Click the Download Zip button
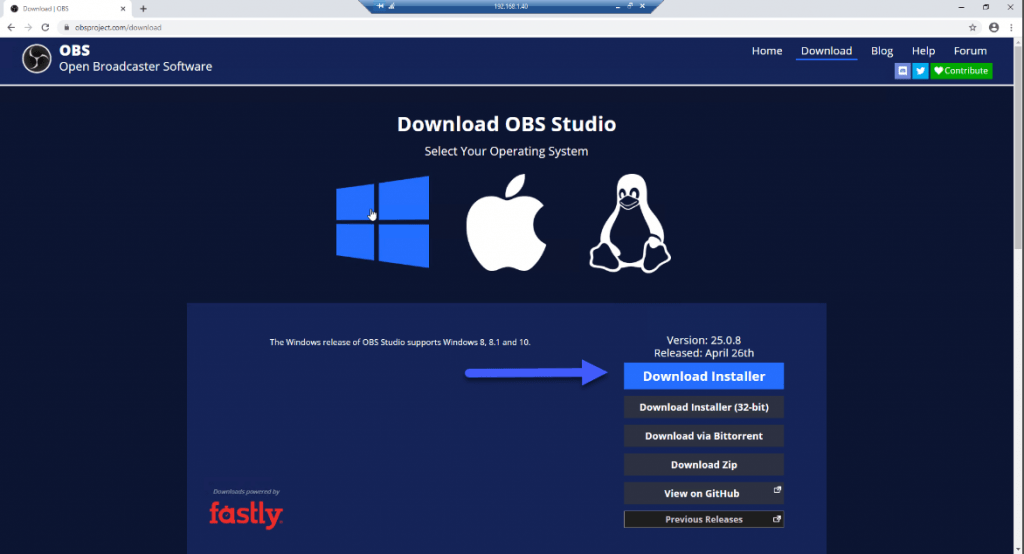This screenshot has height=554, width=1024. [x=704, y=464]
